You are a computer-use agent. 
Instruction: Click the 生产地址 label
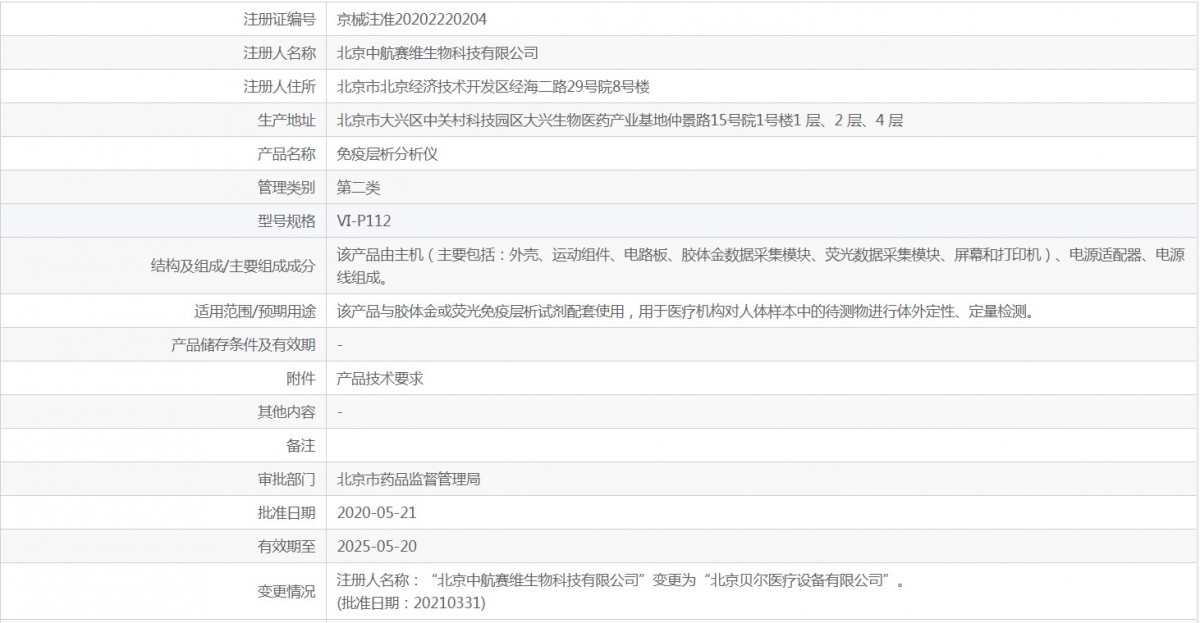286,120
